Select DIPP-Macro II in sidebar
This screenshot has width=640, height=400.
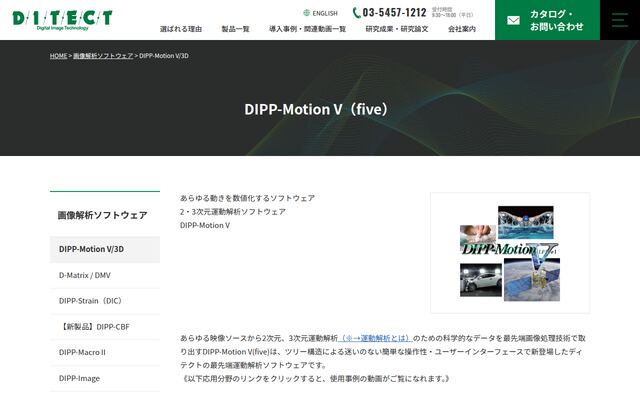point(105,353)
